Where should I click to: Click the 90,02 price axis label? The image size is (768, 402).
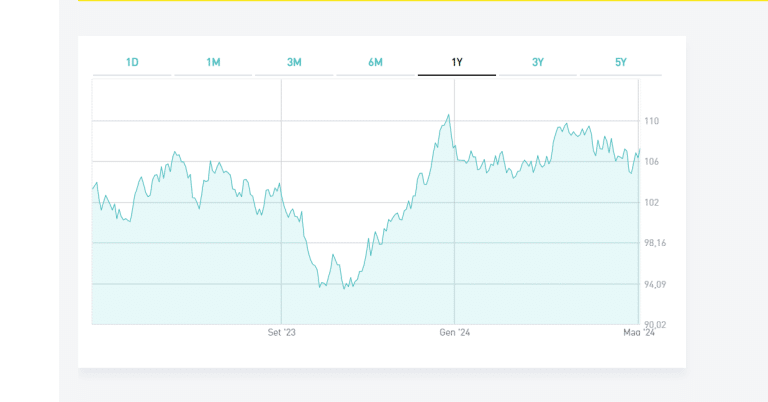click(x=655, y=324)
